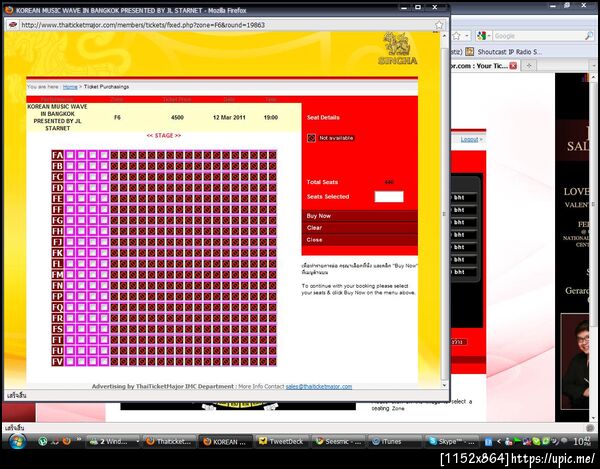Viewport: 600px width, 469px height.
Task: Click the Firefox icon in popup title bar
Action: (x=9, y=10)
